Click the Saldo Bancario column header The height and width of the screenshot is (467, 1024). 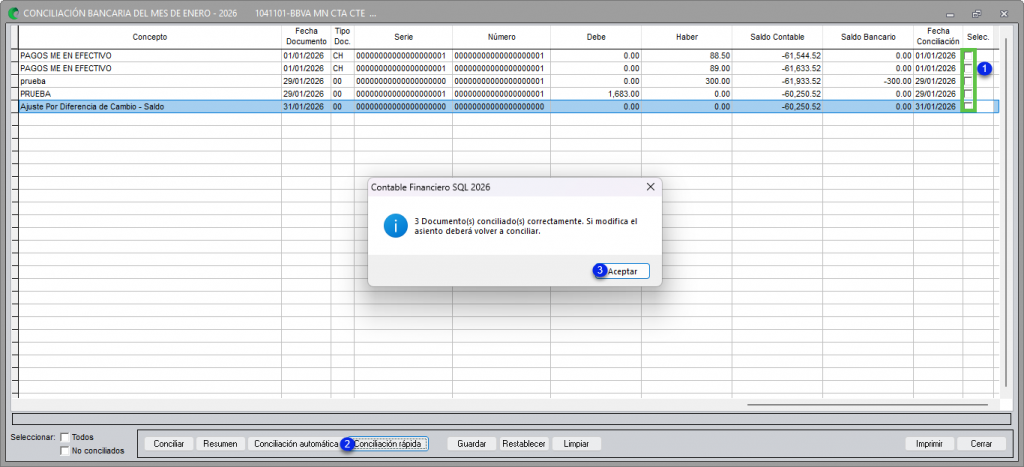coord(868,37)
